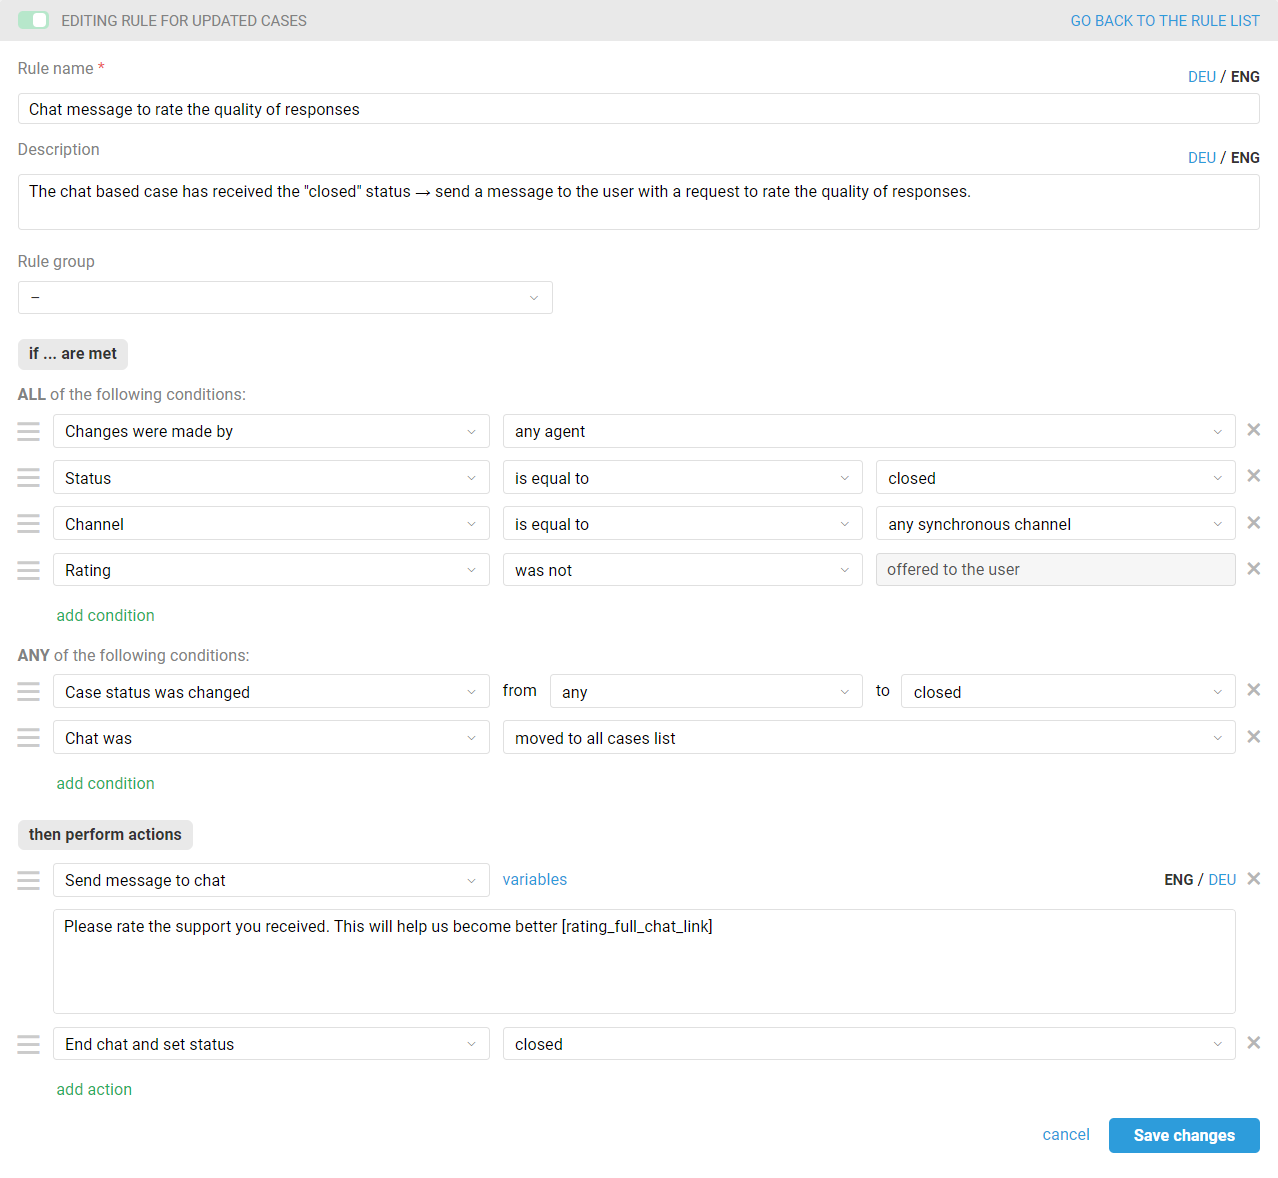Go back to the rule list
The image size is (1278, 1178).
tap(1164, 21)
